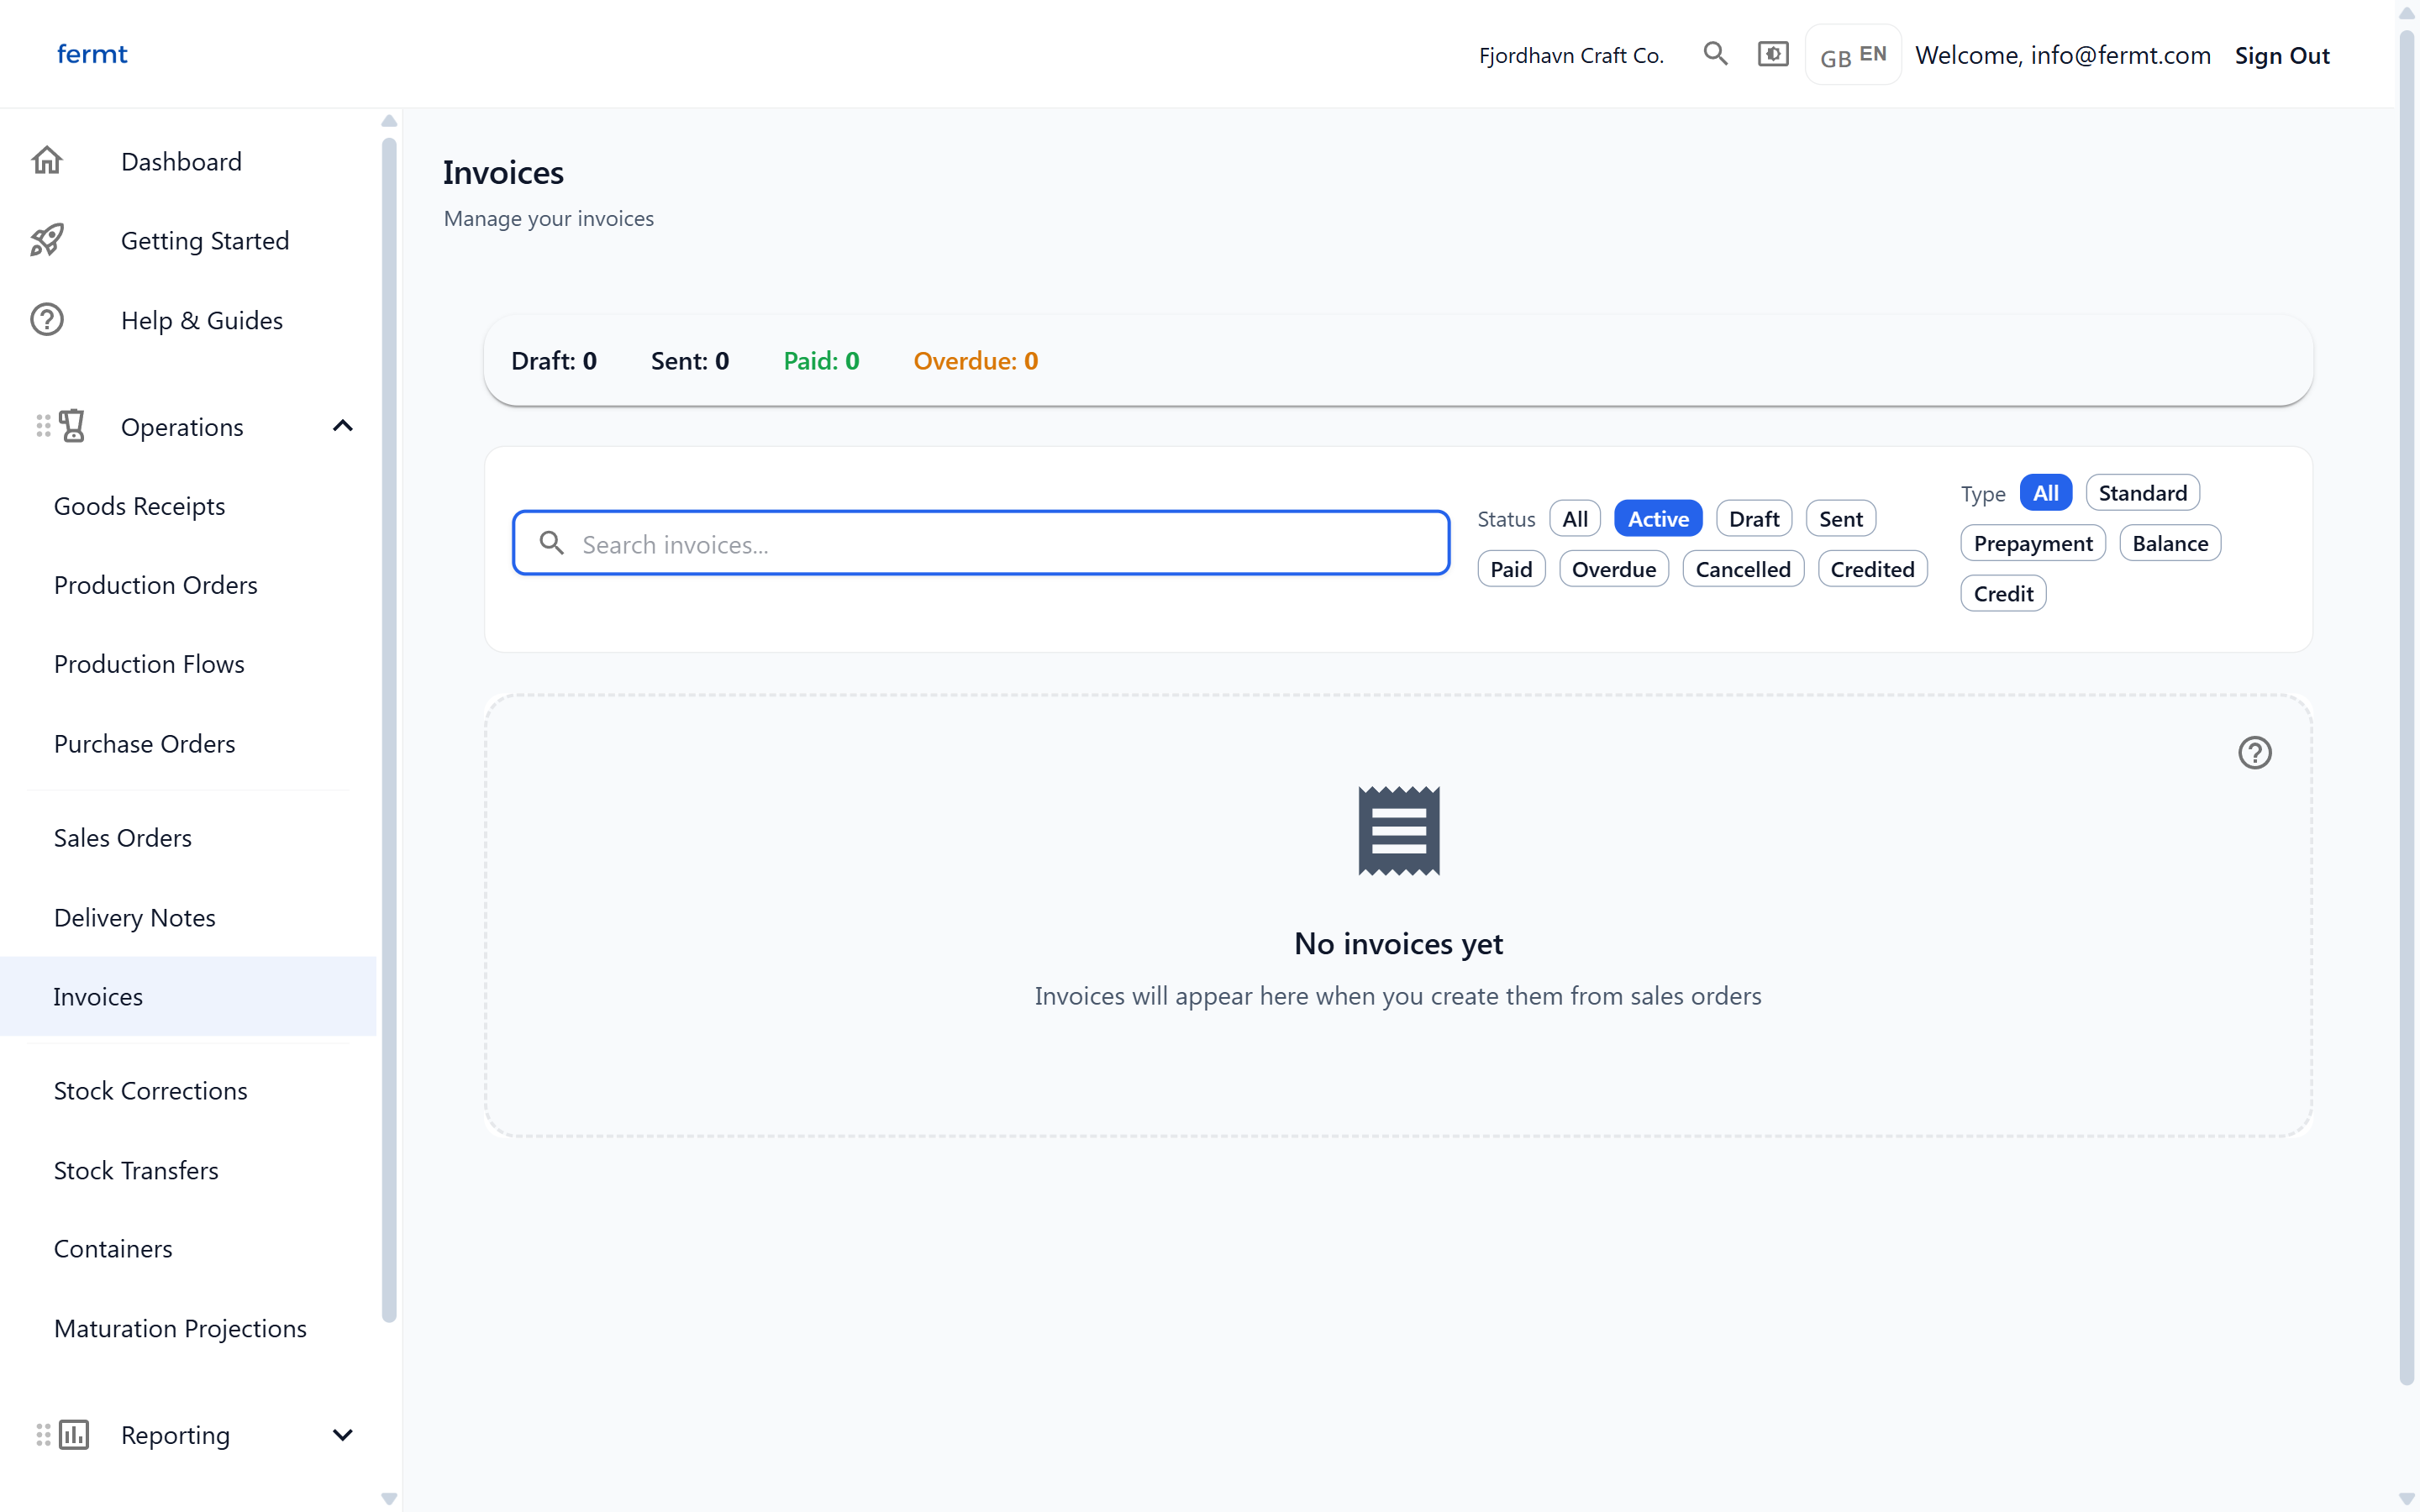This screenshot has width=2420, height=1512.
Task: Select Invoices in the sidebar
Action: coord(188,996)
